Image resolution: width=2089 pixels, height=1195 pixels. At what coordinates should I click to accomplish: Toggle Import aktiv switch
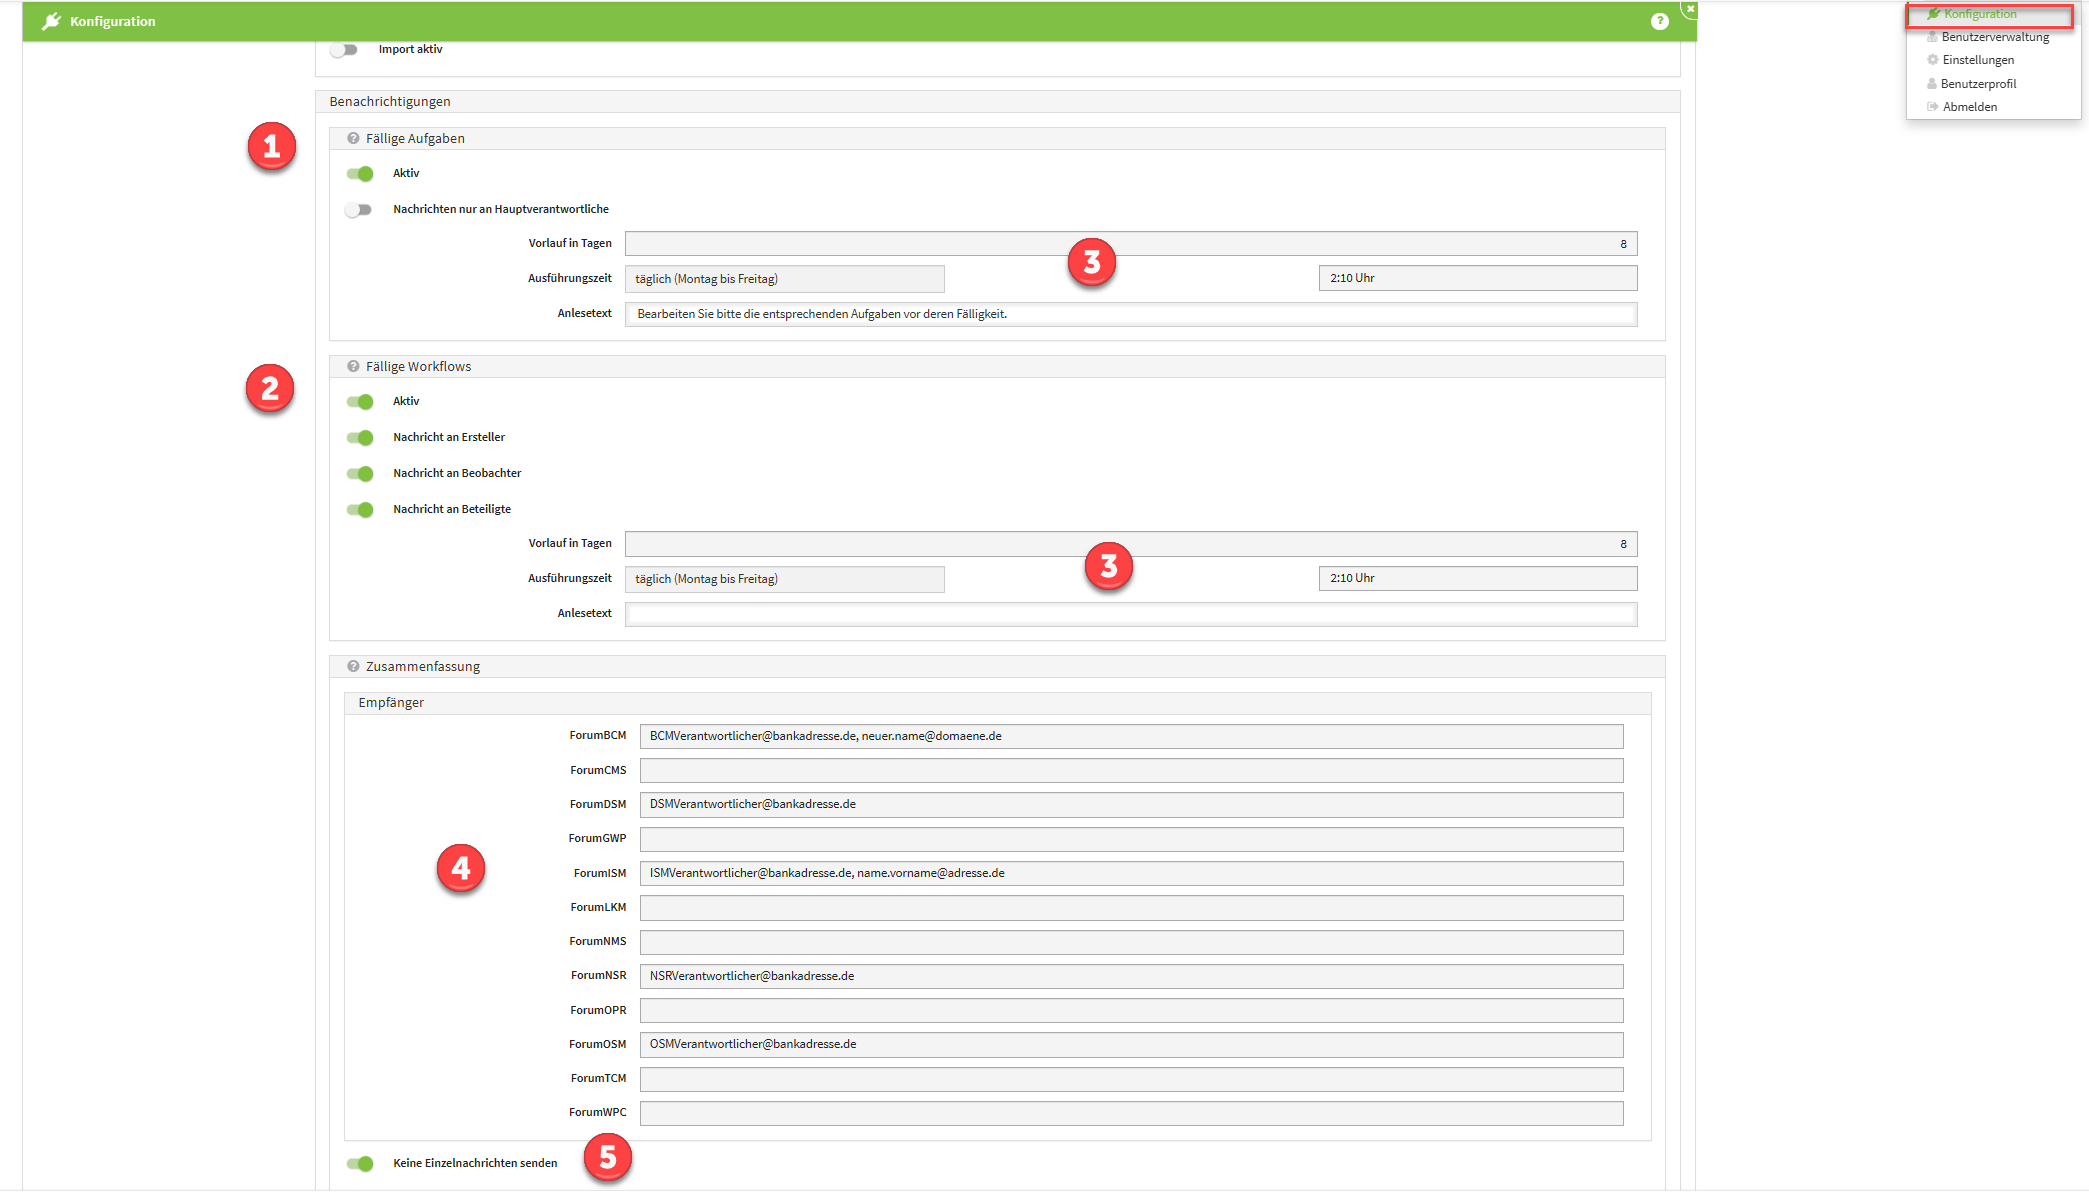point(344,50)
